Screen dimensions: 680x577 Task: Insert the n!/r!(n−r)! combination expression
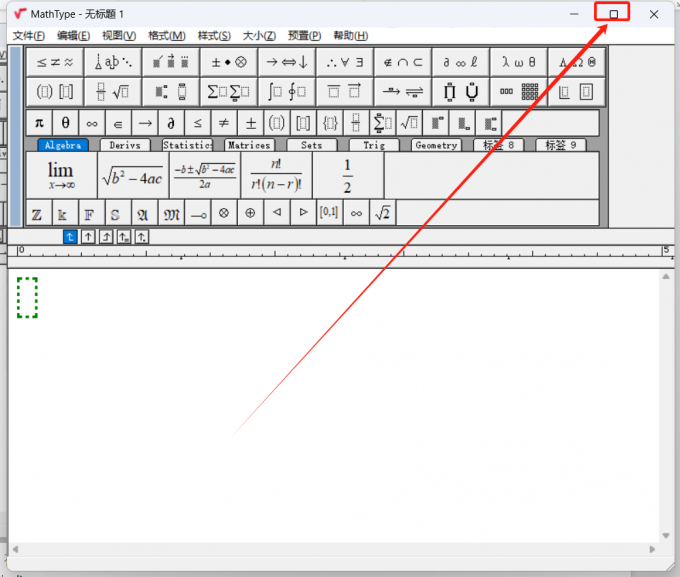[276, 175]
